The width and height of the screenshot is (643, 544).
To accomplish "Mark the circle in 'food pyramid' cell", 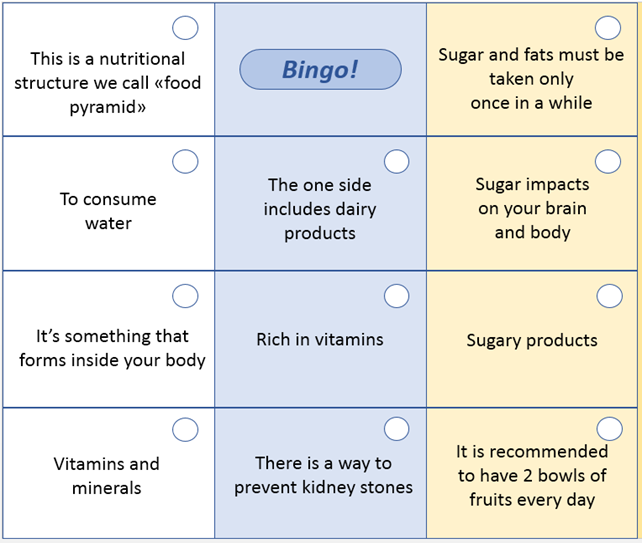I will coord(185,27).
